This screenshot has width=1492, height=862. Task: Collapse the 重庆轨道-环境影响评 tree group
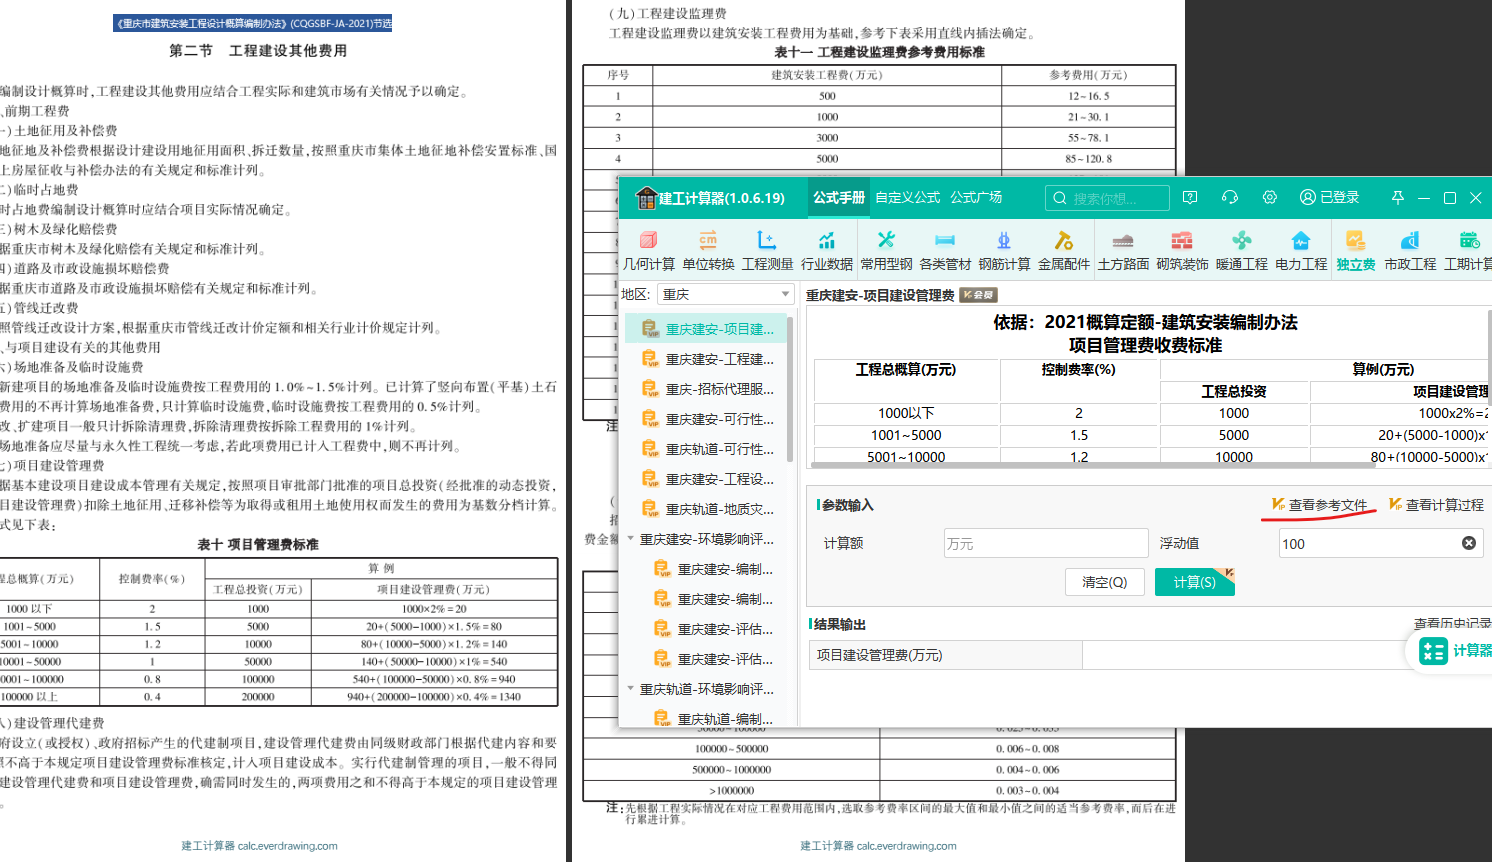tap(631, 689)
